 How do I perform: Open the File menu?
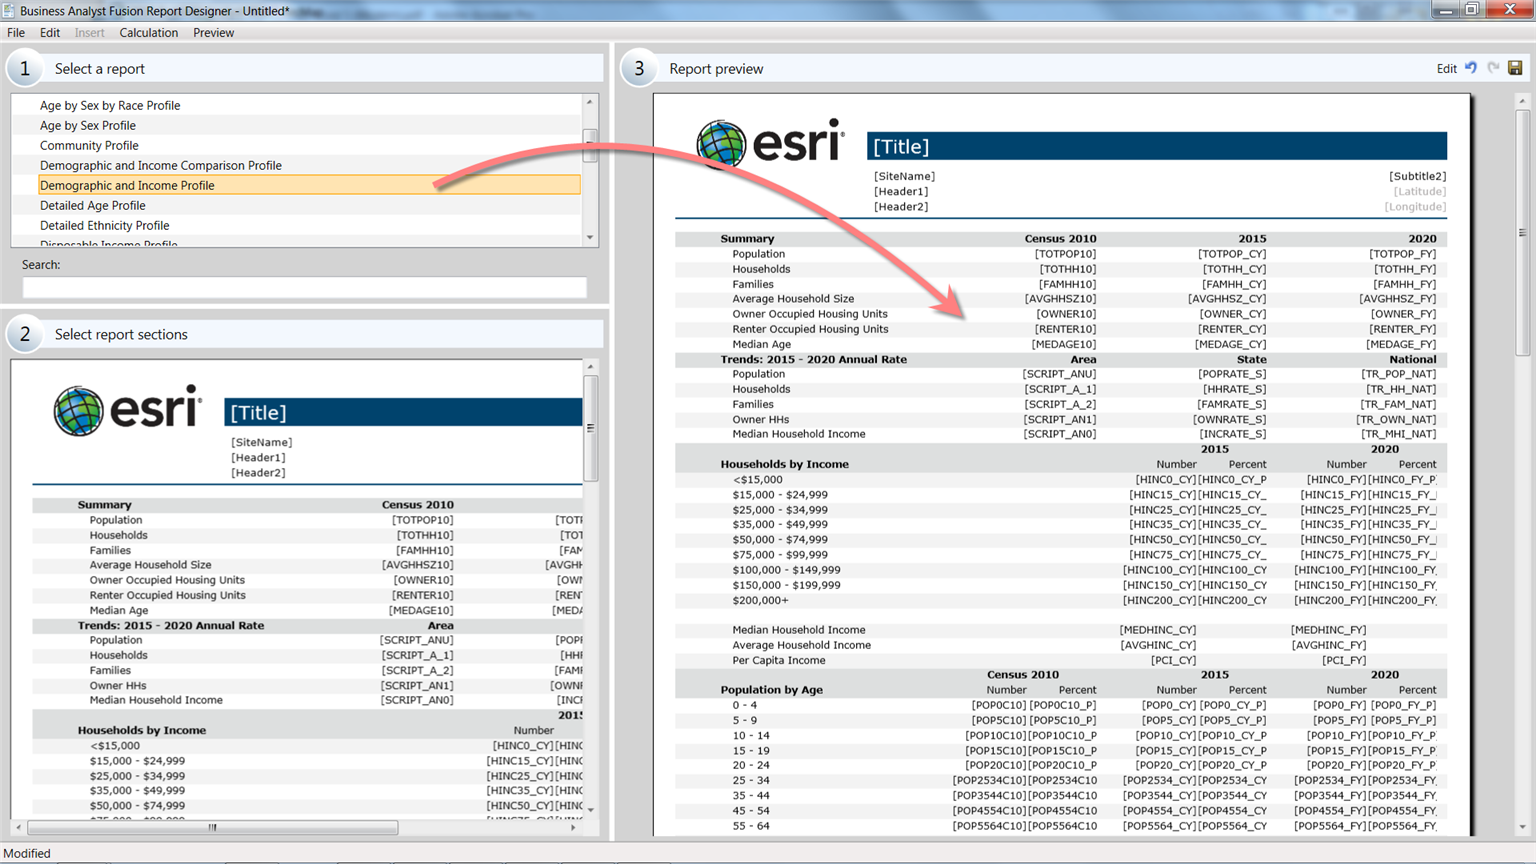tap(16, 33)
